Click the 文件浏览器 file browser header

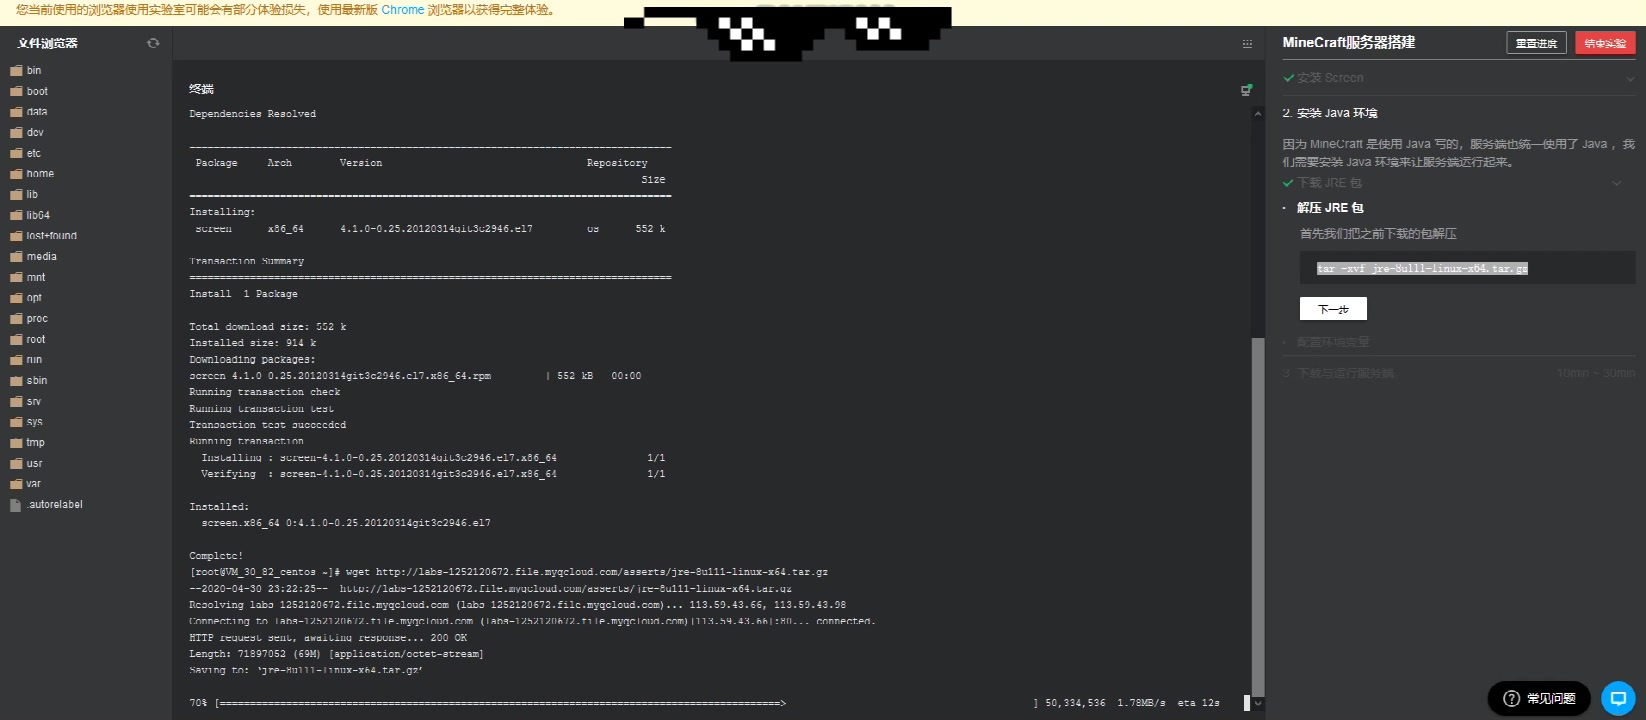point(47,43)
